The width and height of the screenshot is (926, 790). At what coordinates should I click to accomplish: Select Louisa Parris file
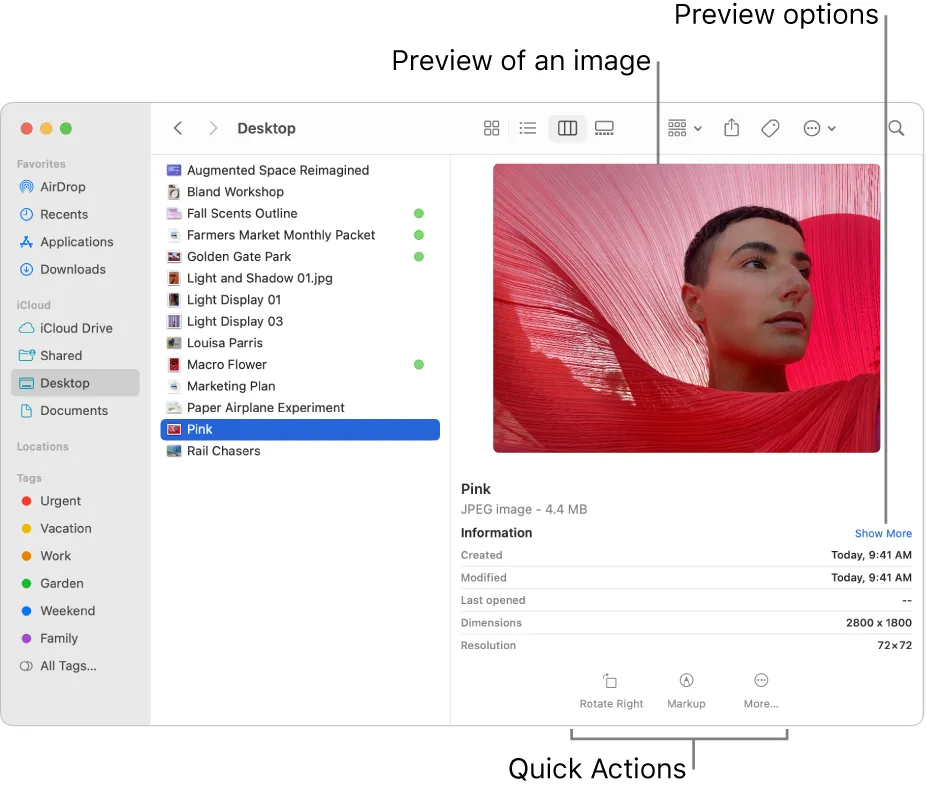click(x=300, y=343)
